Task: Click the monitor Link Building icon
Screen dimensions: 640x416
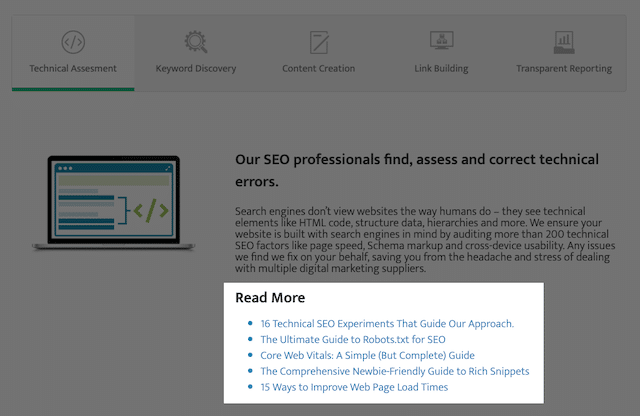Action: tap(442, 40)
